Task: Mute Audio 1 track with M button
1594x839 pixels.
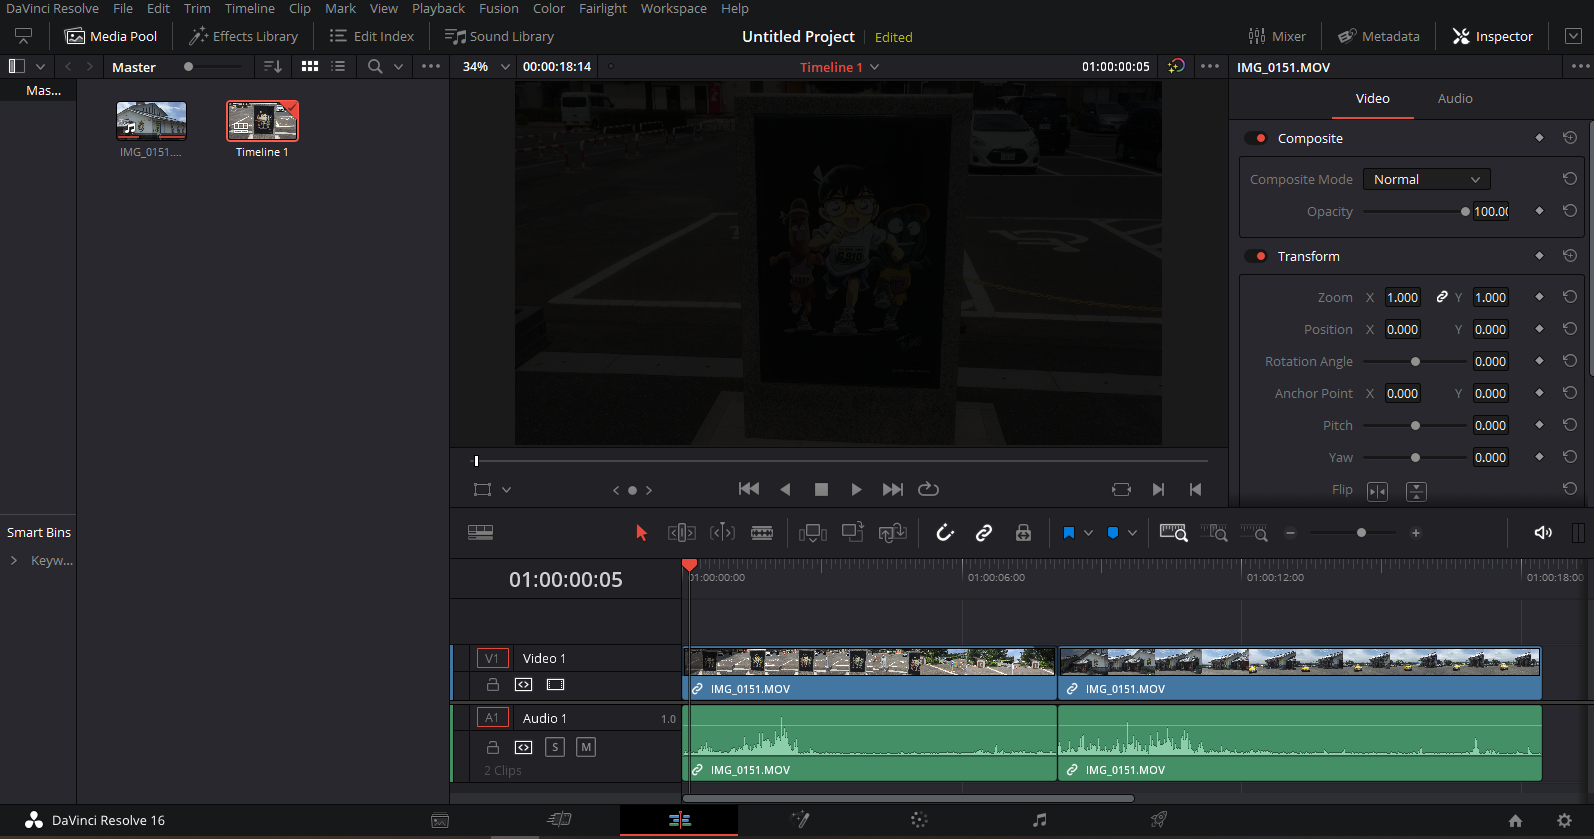Action: [x=586, y=747]
